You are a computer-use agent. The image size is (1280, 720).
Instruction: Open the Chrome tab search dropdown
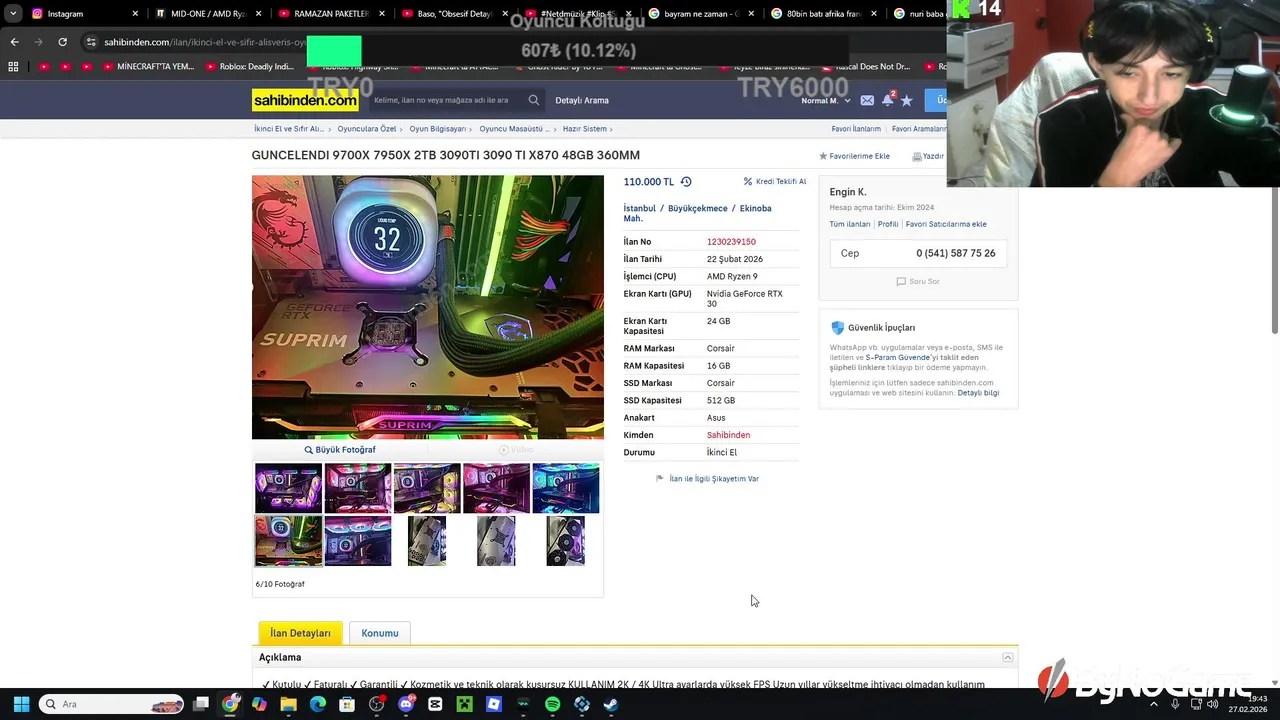pyautogui.click(x=13, y=14)
